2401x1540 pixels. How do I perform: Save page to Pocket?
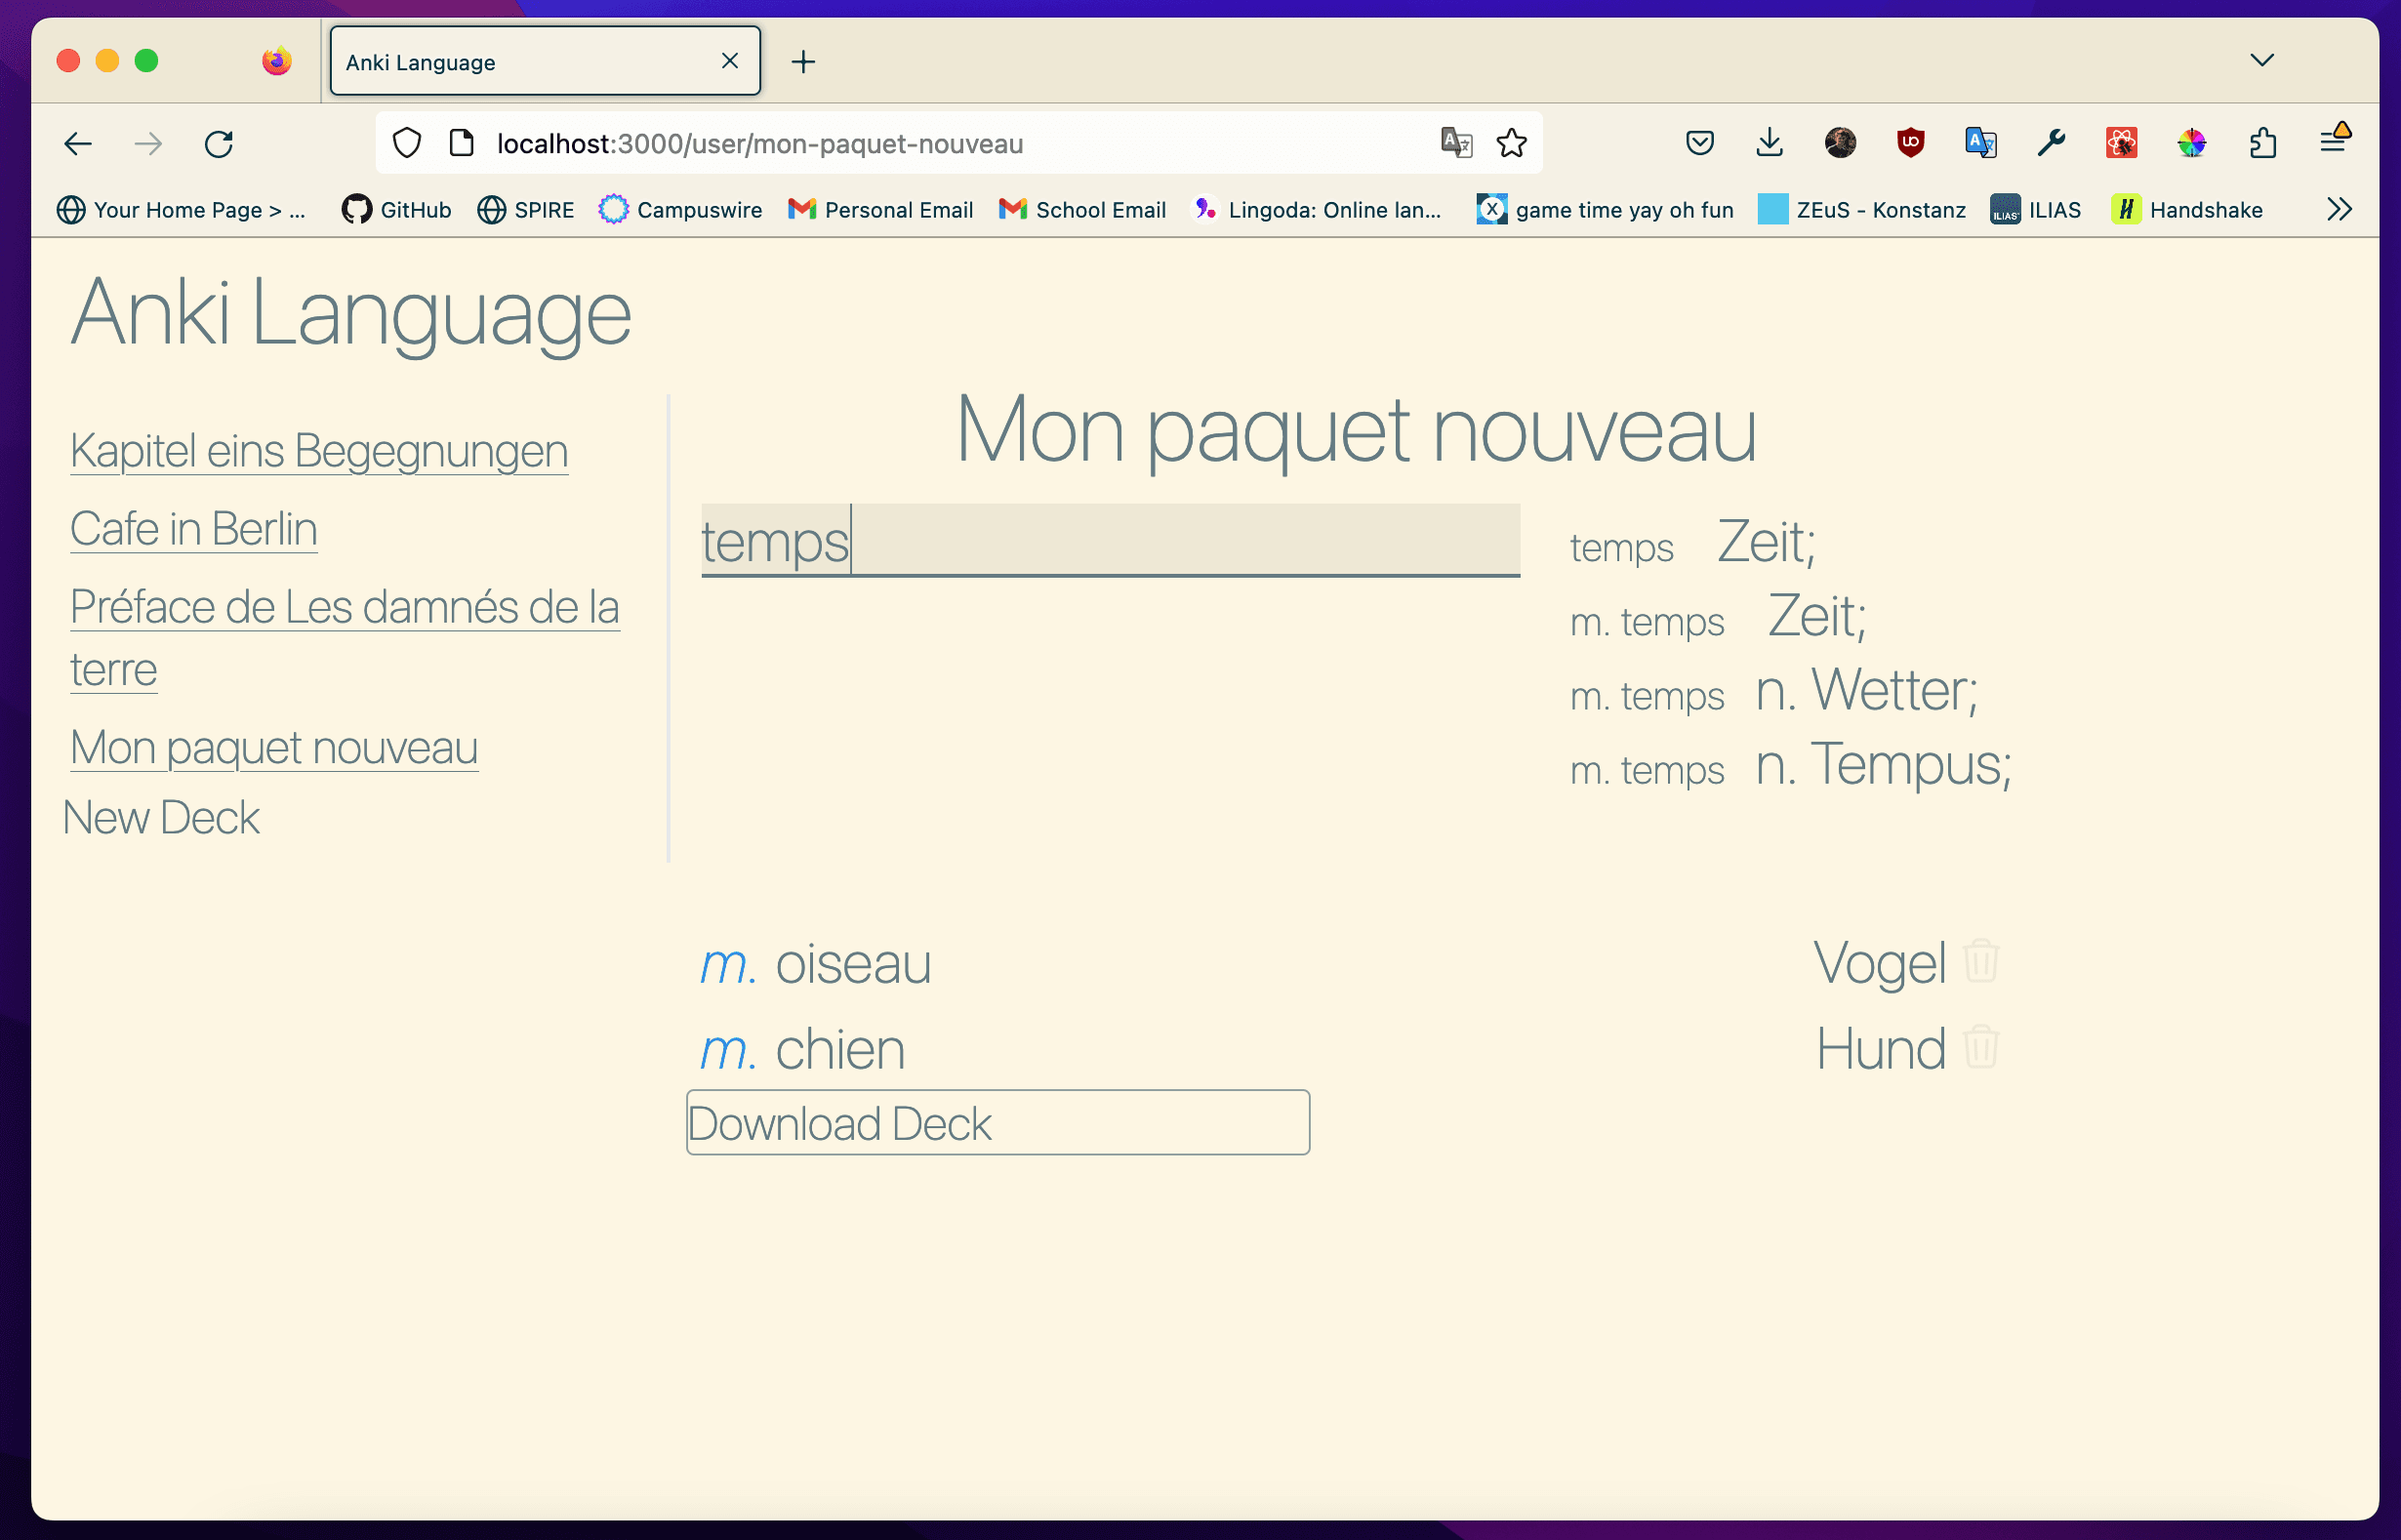pyautogui.click(x=1699, y=143)
